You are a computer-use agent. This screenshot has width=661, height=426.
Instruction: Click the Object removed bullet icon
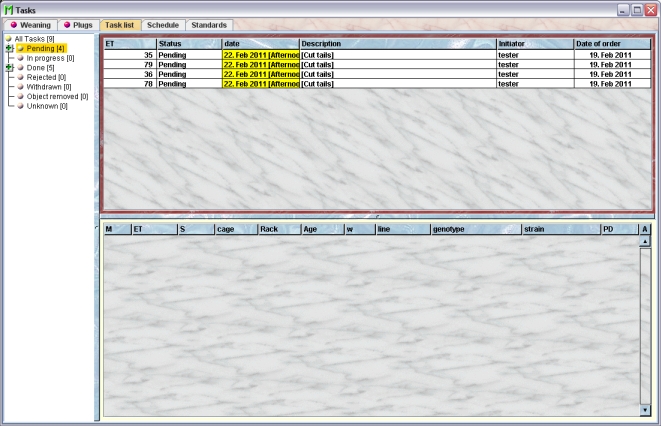tap(20, 97)
